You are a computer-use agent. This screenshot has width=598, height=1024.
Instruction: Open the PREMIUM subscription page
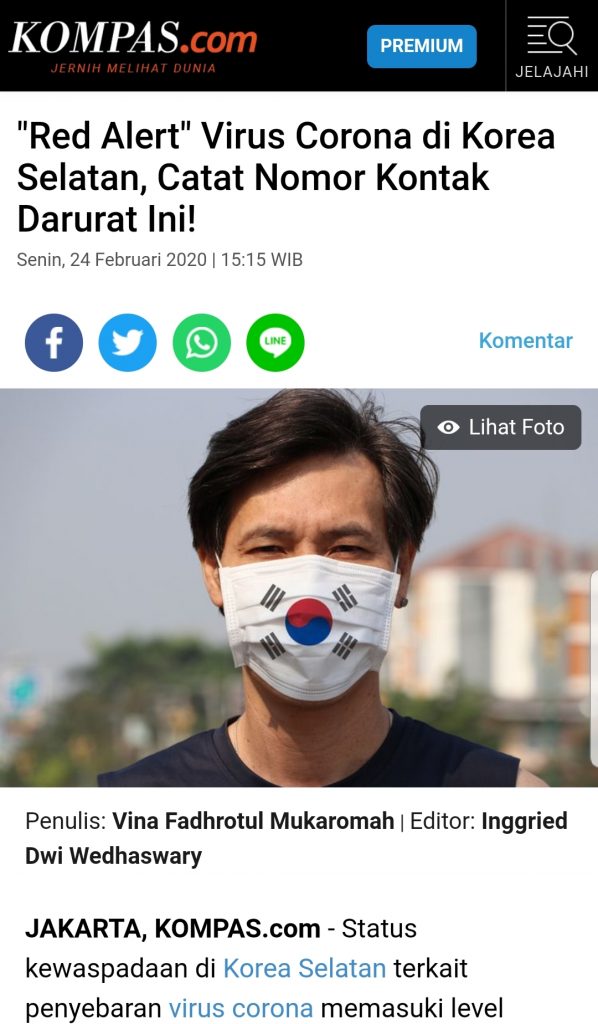pos(422,46)
